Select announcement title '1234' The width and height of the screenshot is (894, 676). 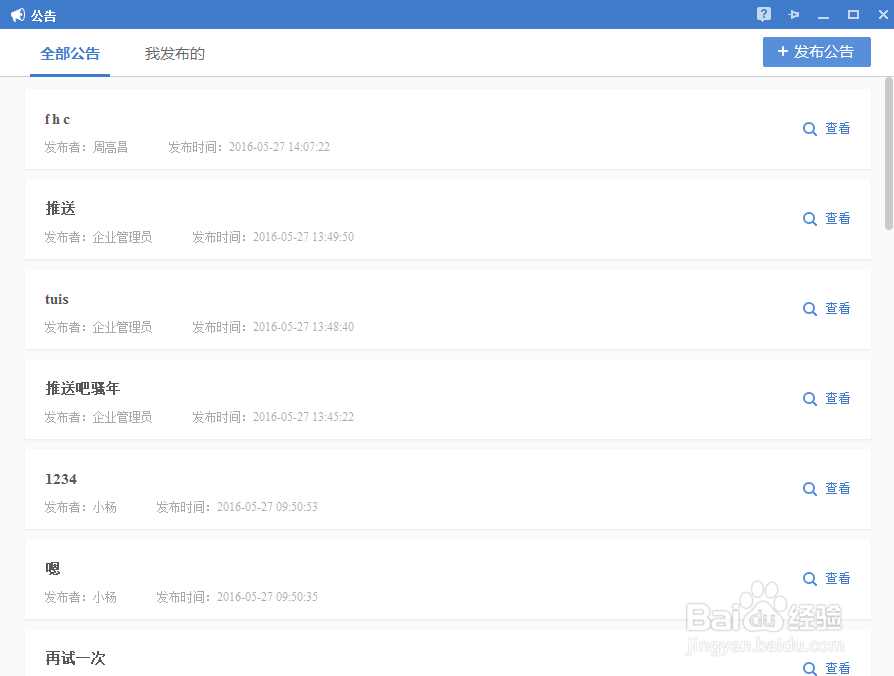(x=60, y=479)
